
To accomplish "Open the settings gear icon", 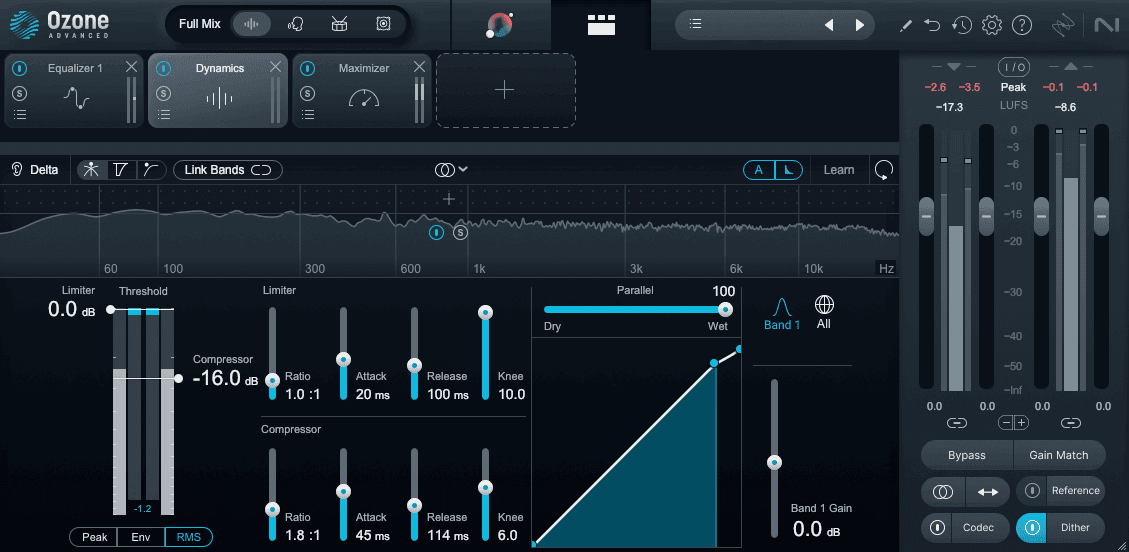I will tap(991, 25).
